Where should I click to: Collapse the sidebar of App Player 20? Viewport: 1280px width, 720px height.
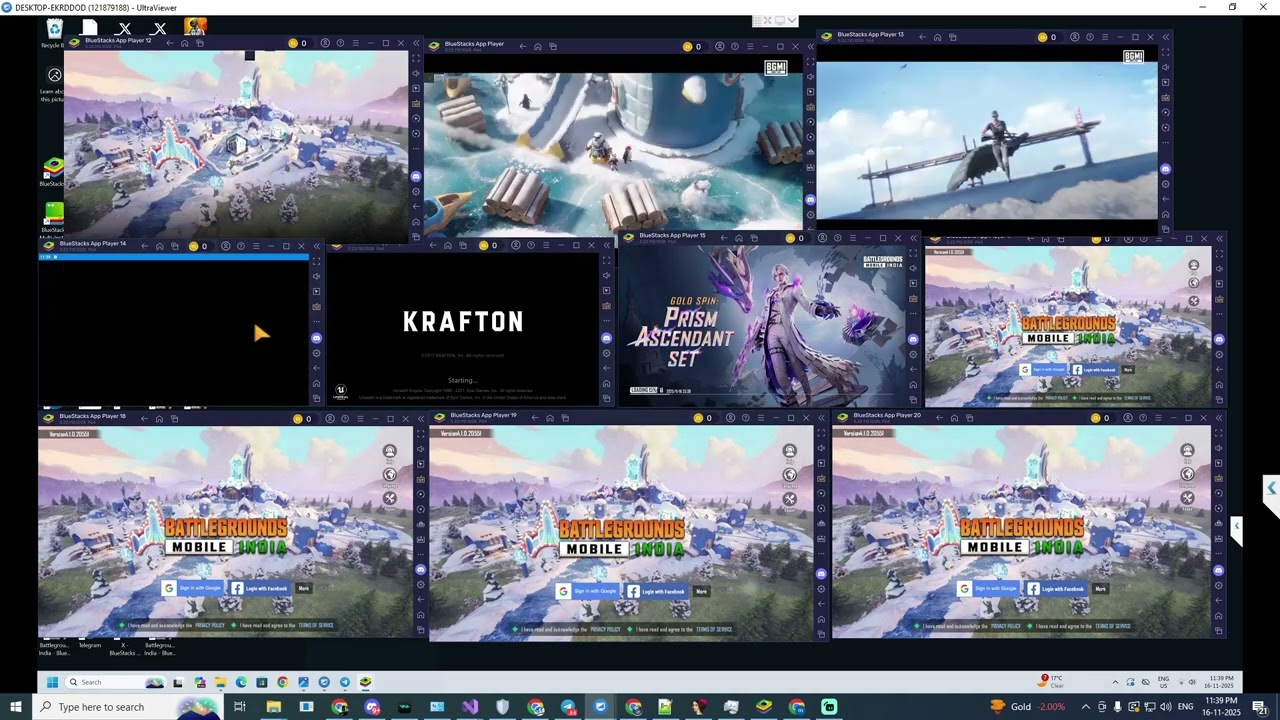coord(1218,417)
